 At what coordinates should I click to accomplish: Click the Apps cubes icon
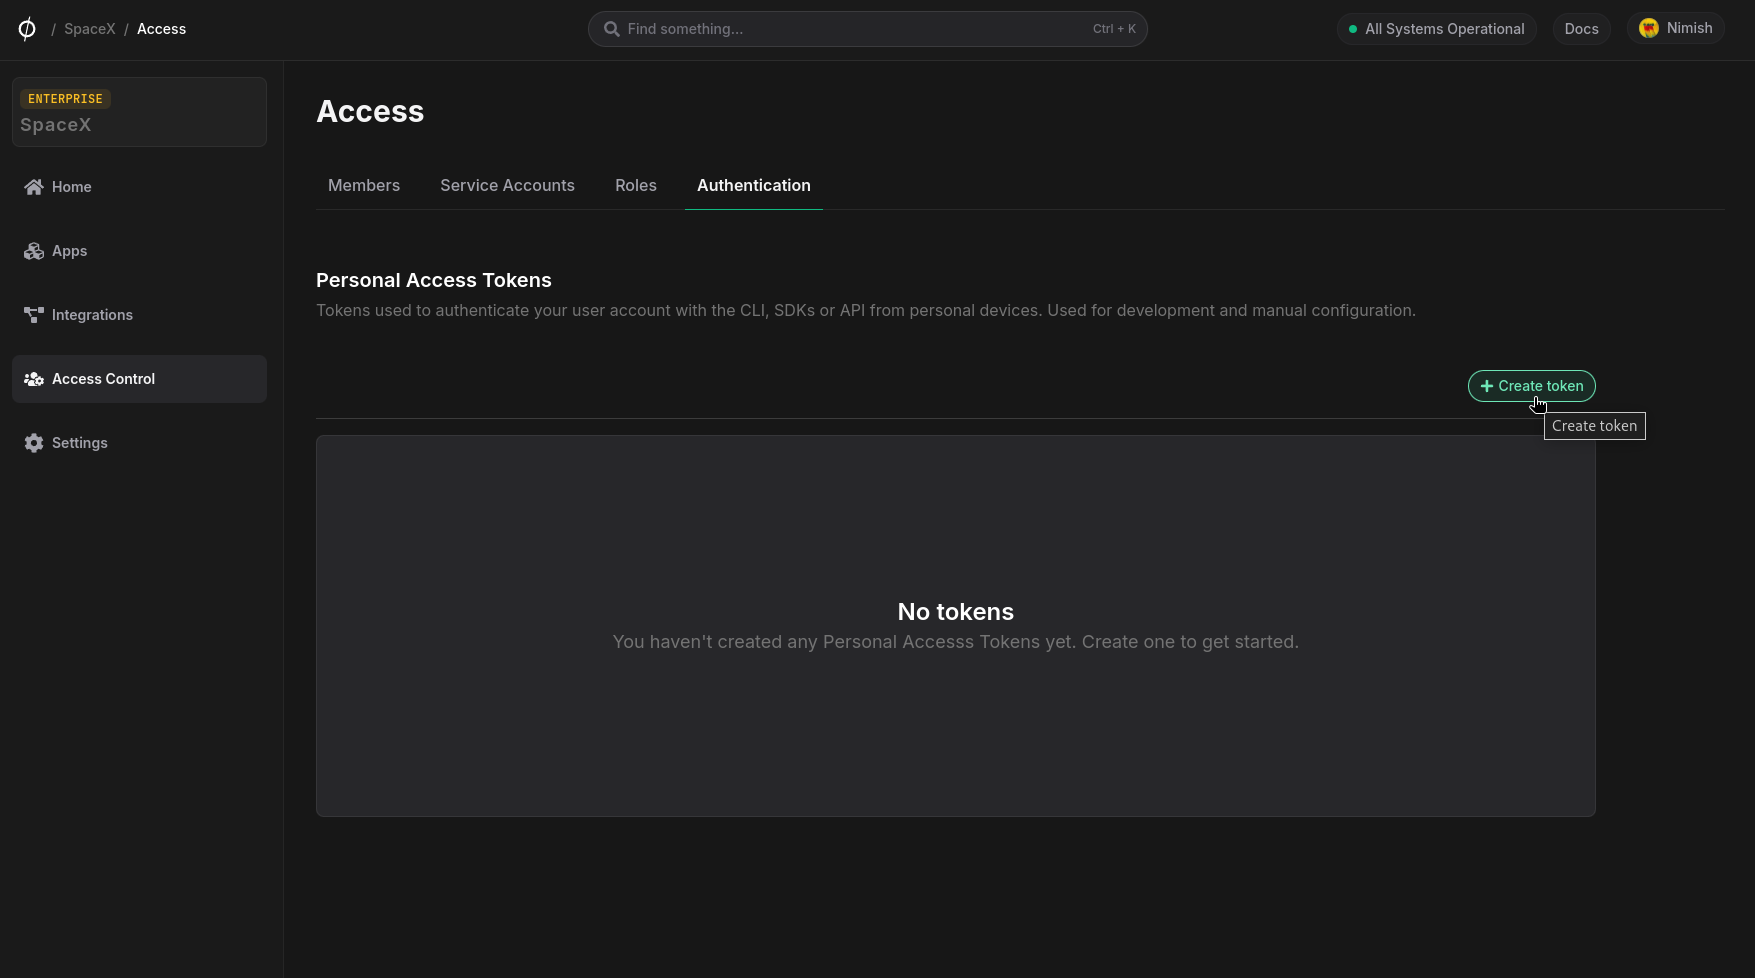click(34, 251)
